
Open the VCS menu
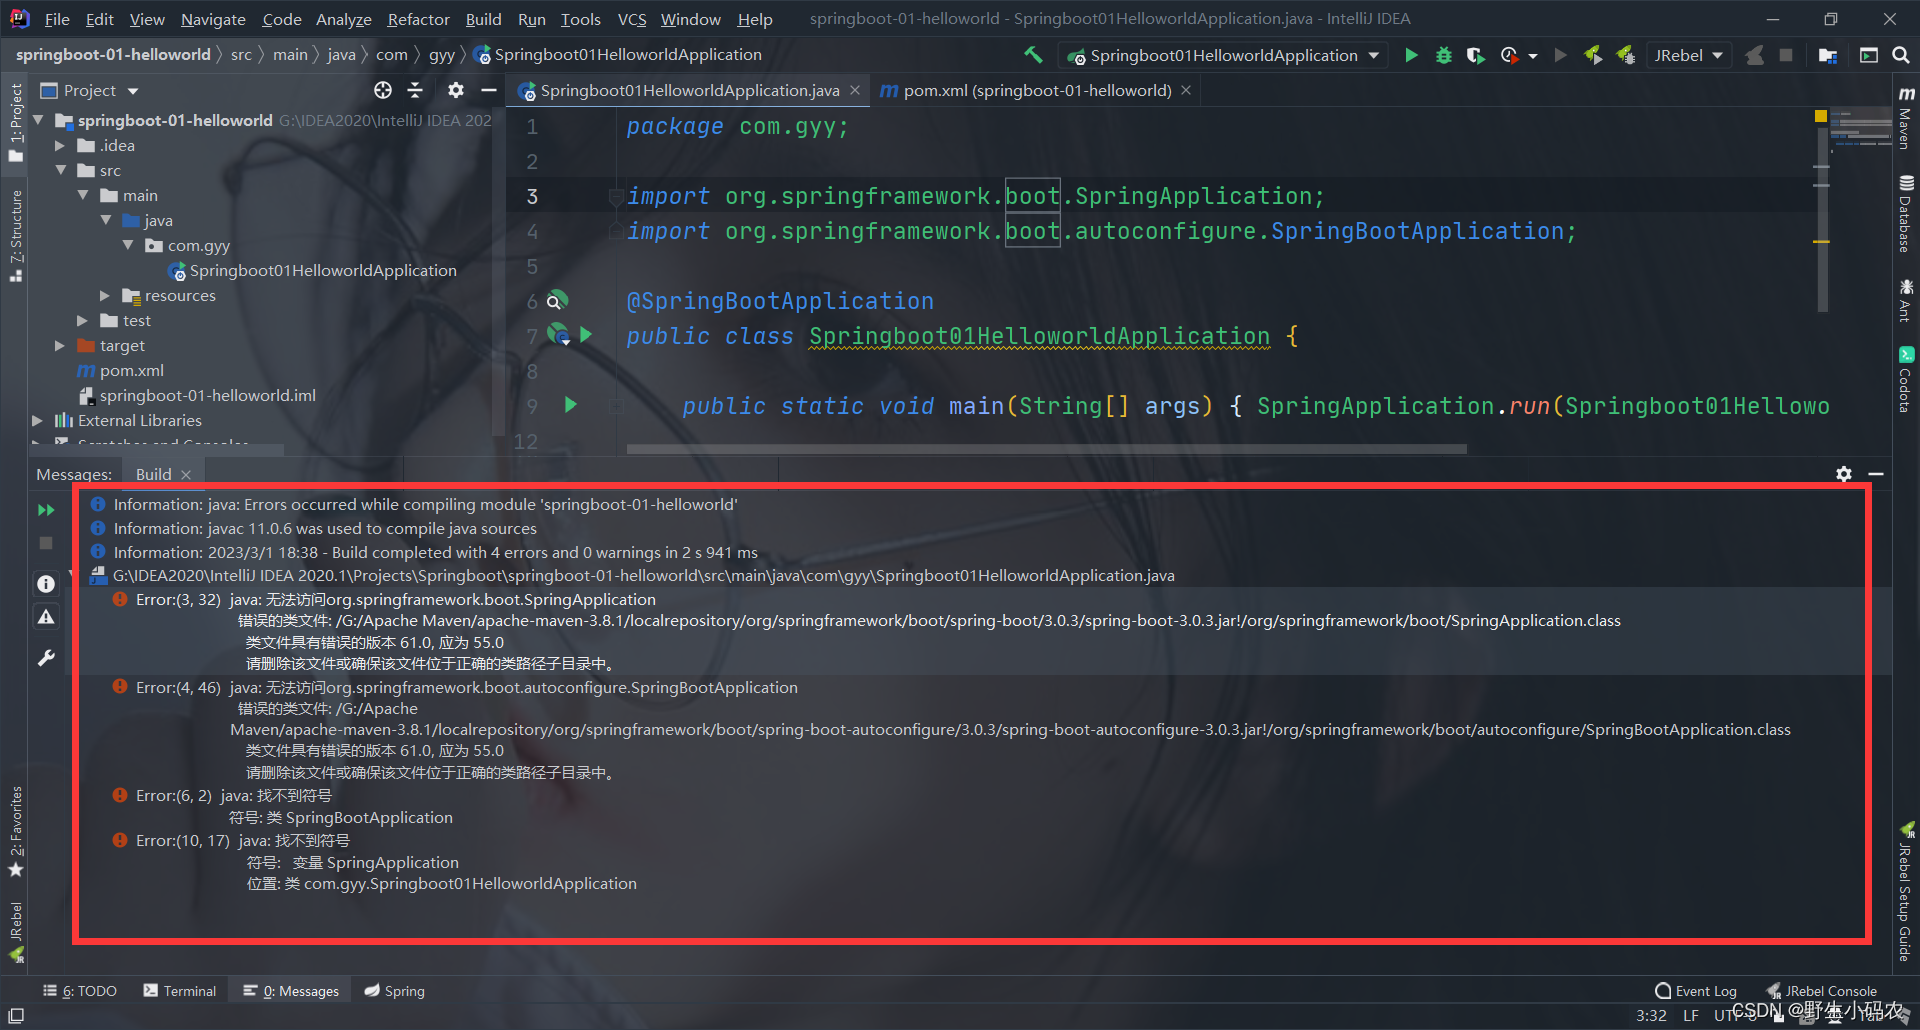point(631,19)
